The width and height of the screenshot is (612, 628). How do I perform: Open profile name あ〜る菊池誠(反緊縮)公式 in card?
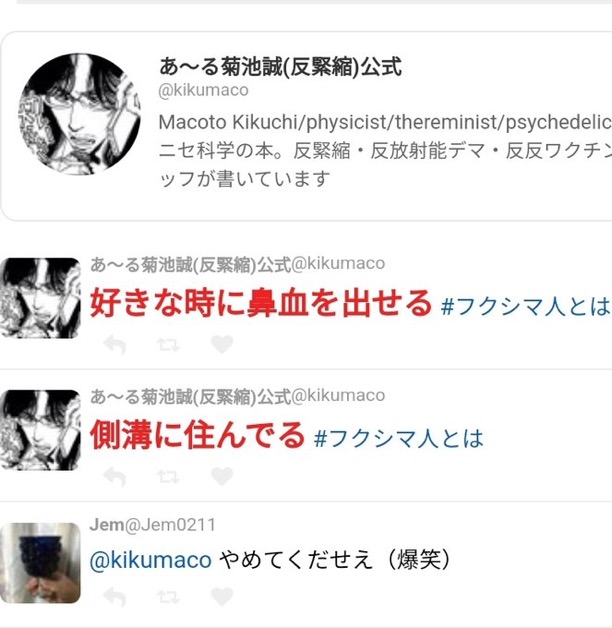pos(280,66)
